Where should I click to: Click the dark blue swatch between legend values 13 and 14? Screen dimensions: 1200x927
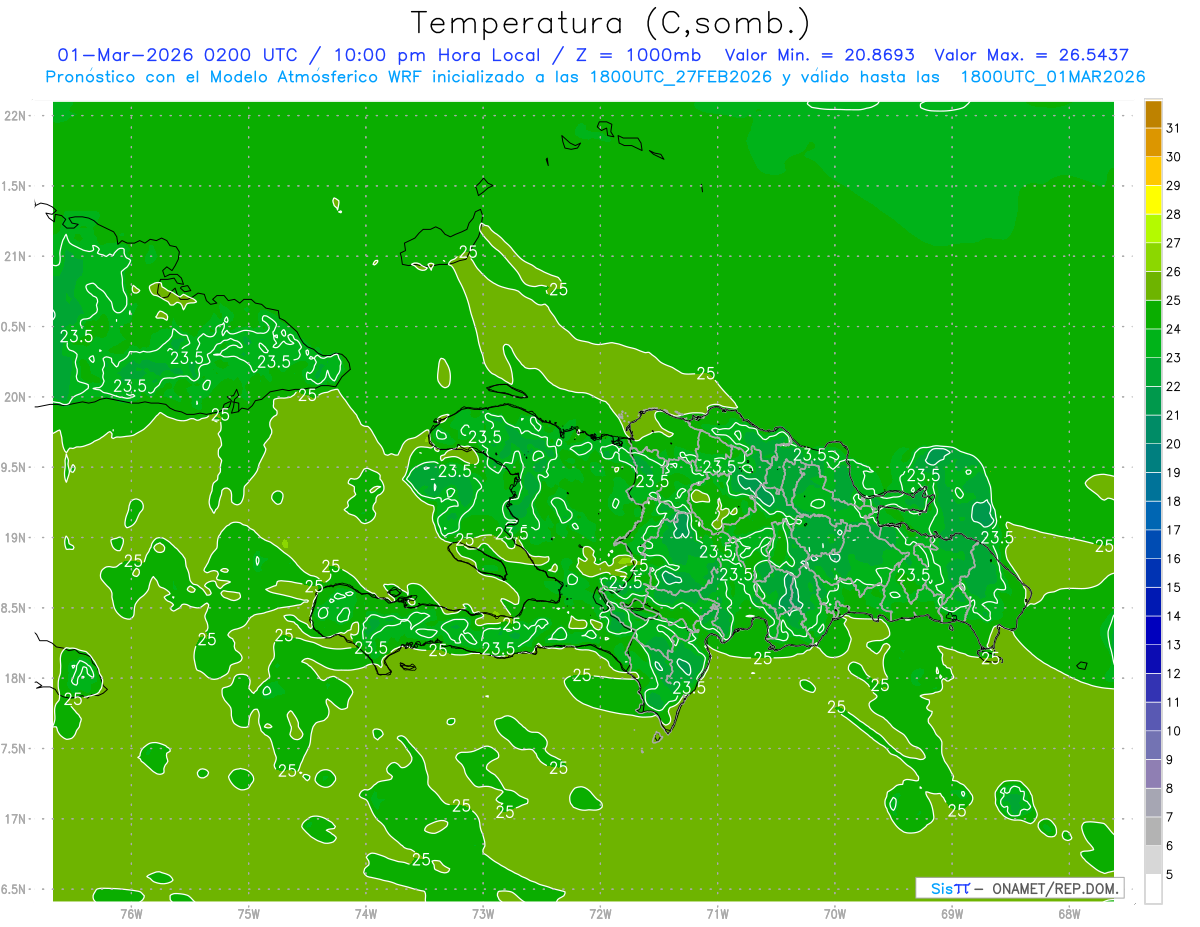(x=1153, y=630)
